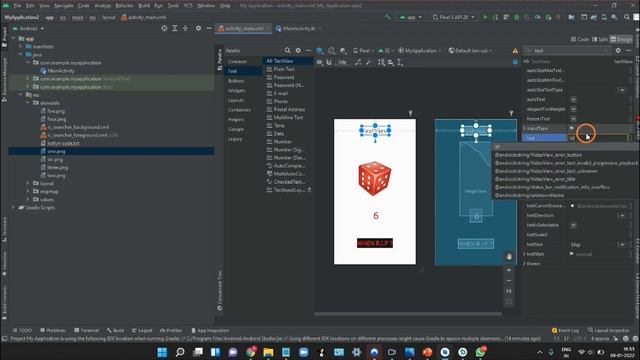Collapse the drawable folder
This screenshot has height=360, width=640.
tap(28, 103)
